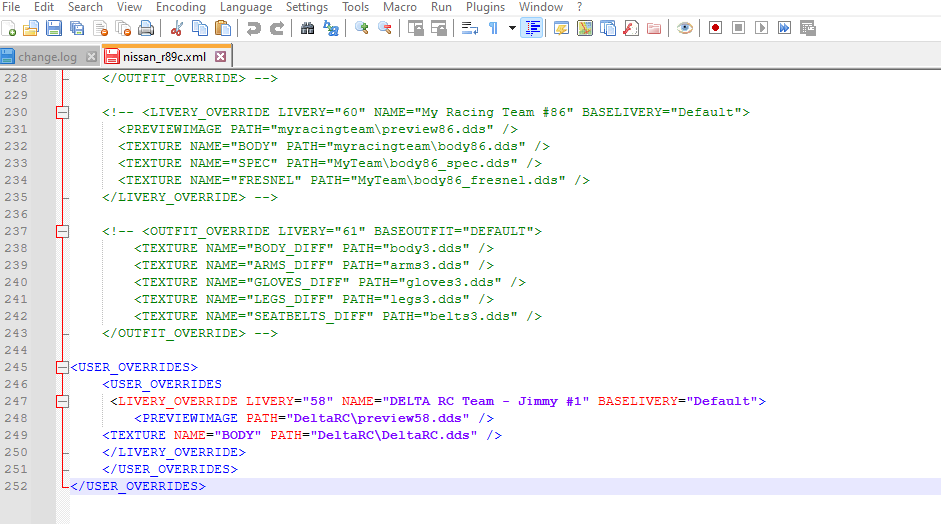The height and width of the screenshot is (524, 941).
Task: Save the current file with toolbar icon
Action: pos(54,28)
